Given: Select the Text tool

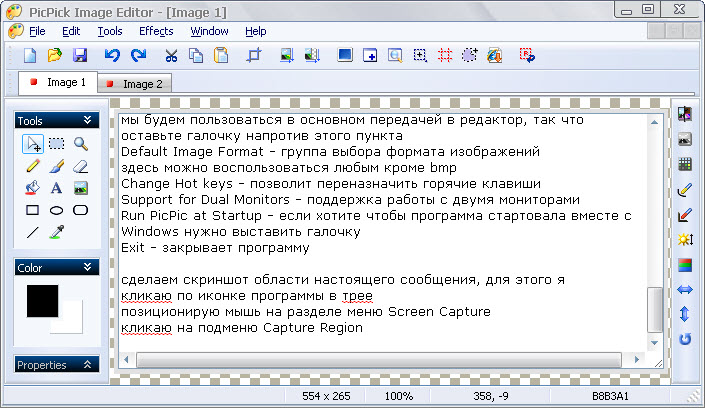Looking at the screenshot, I should 56,188.
